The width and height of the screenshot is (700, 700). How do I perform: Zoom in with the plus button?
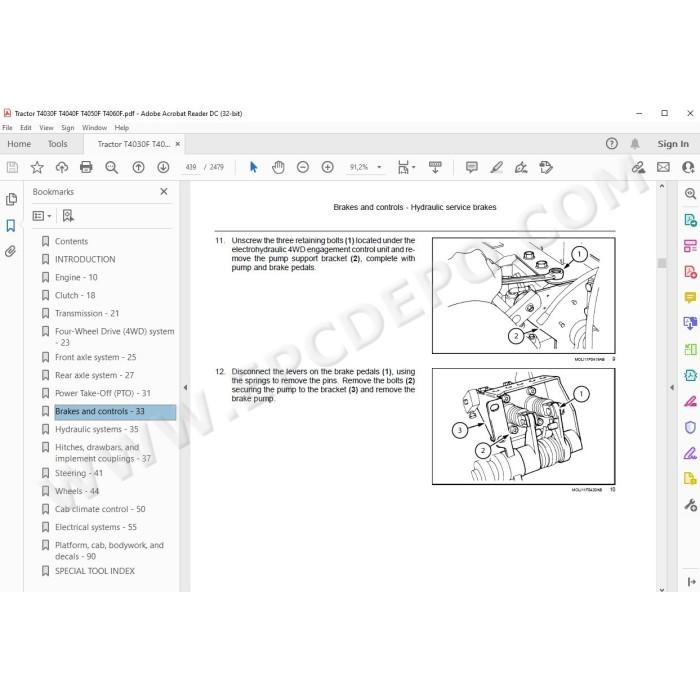click(328, 167)
